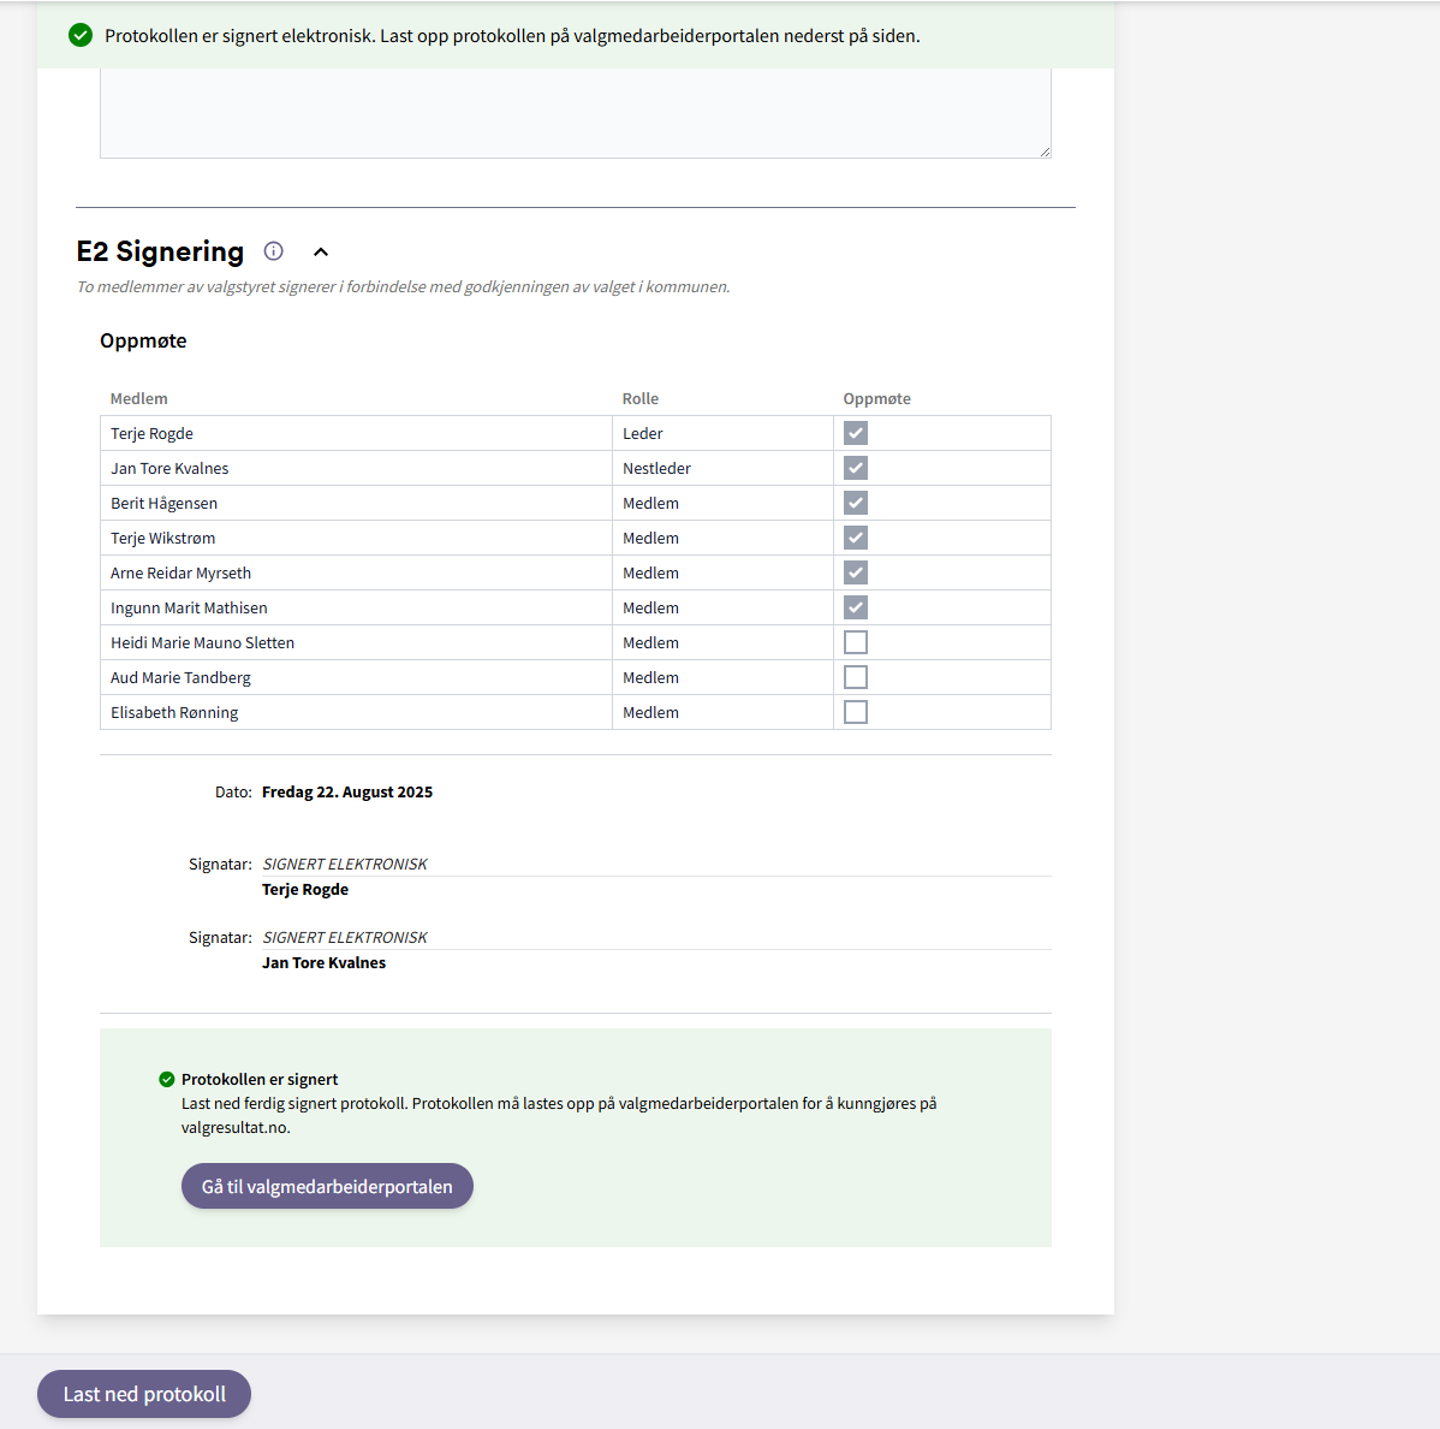The image size is (1440, 1429).
Task: Click the green checkmark in top banner
Action: click(x=80, y=36)
